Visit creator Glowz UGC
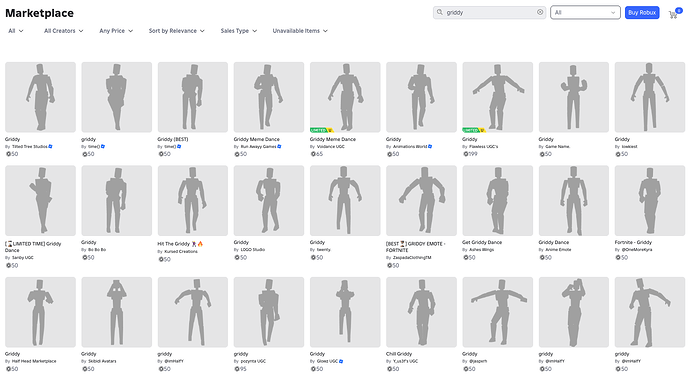Screen dimensions: 690x377 pos(327,361)
